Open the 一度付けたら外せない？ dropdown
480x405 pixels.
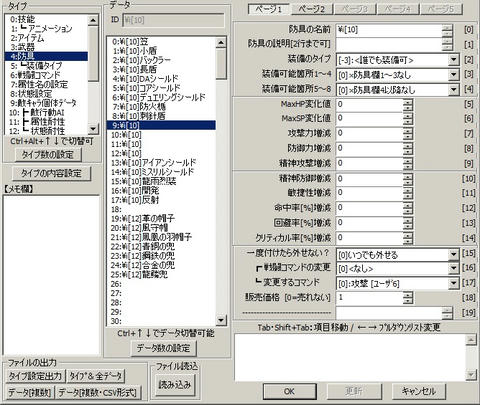coord(453,255)
